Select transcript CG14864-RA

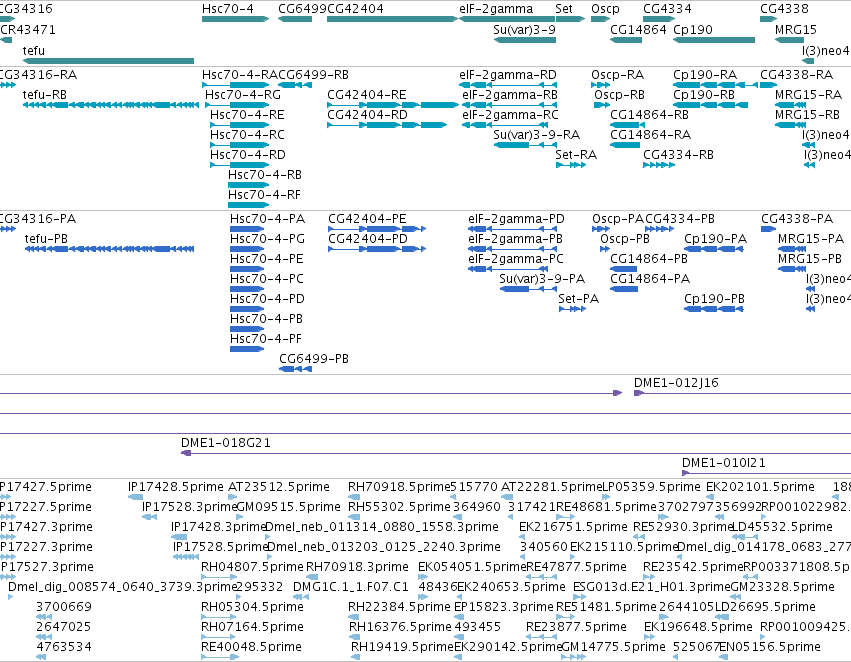(x=625, y=145)
